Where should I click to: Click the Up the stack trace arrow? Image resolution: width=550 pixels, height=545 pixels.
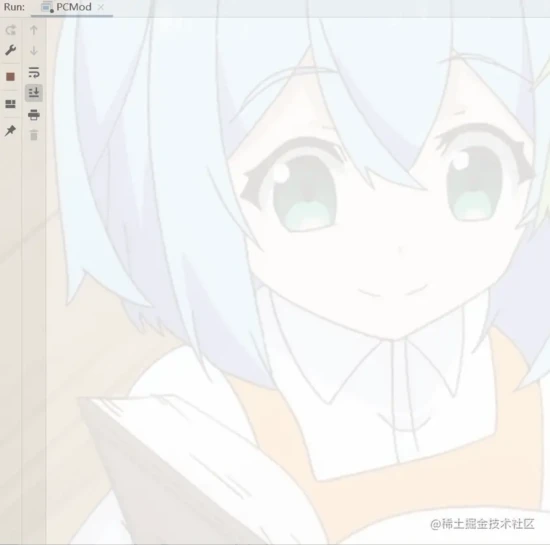click(34, 30)
